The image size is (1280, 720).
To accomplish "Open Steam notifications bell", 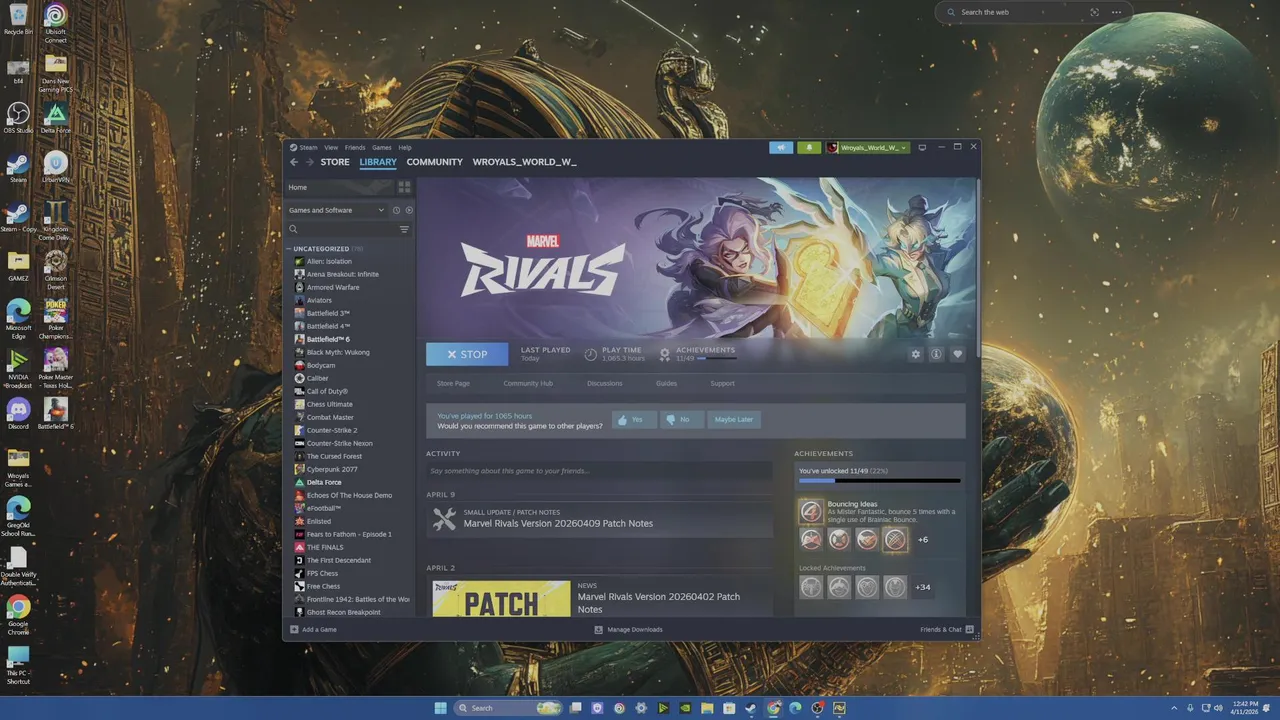I will click(808, 148).
